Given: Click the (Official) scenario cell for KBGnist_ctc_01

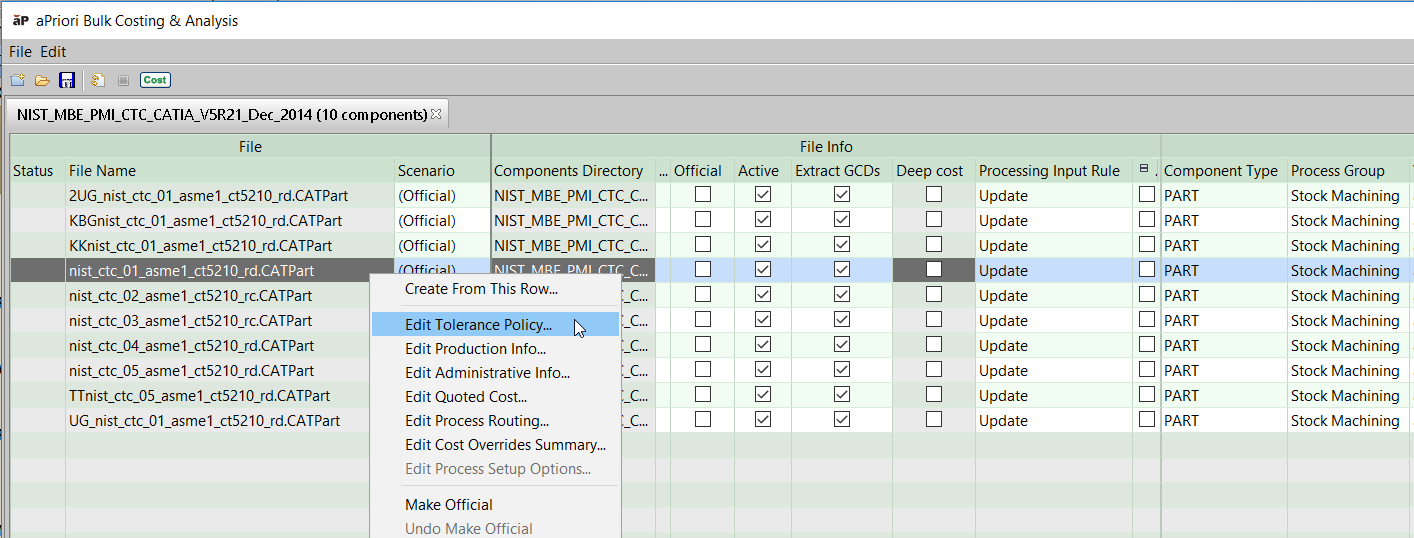Looking at the screenshot, I should tap(442, 220).
